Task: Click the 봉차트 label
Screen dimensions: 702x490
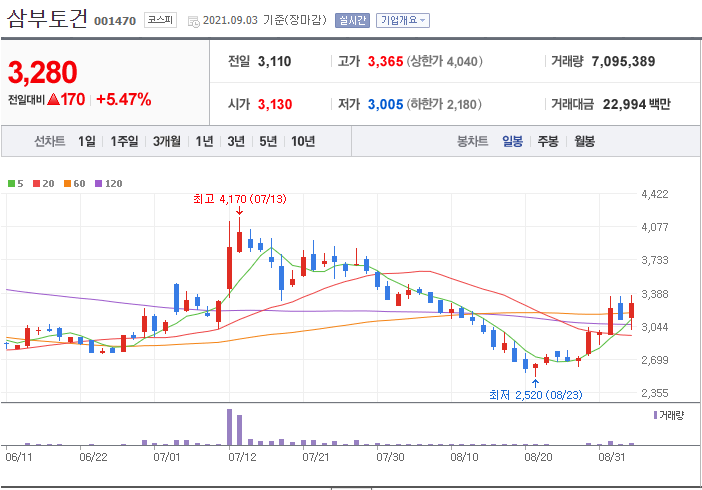Action: [472, 142]
